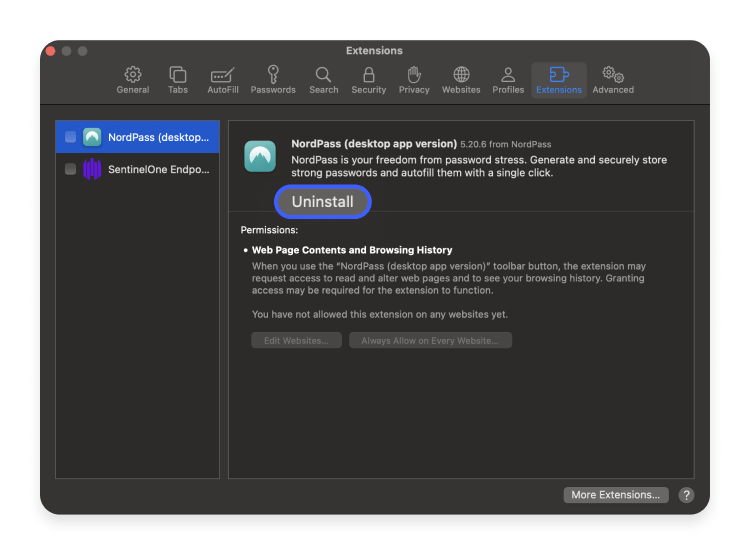Viewport: 750px width, 555px height.
Task: Click the red close window button
Action: click(x=50, y=51)
